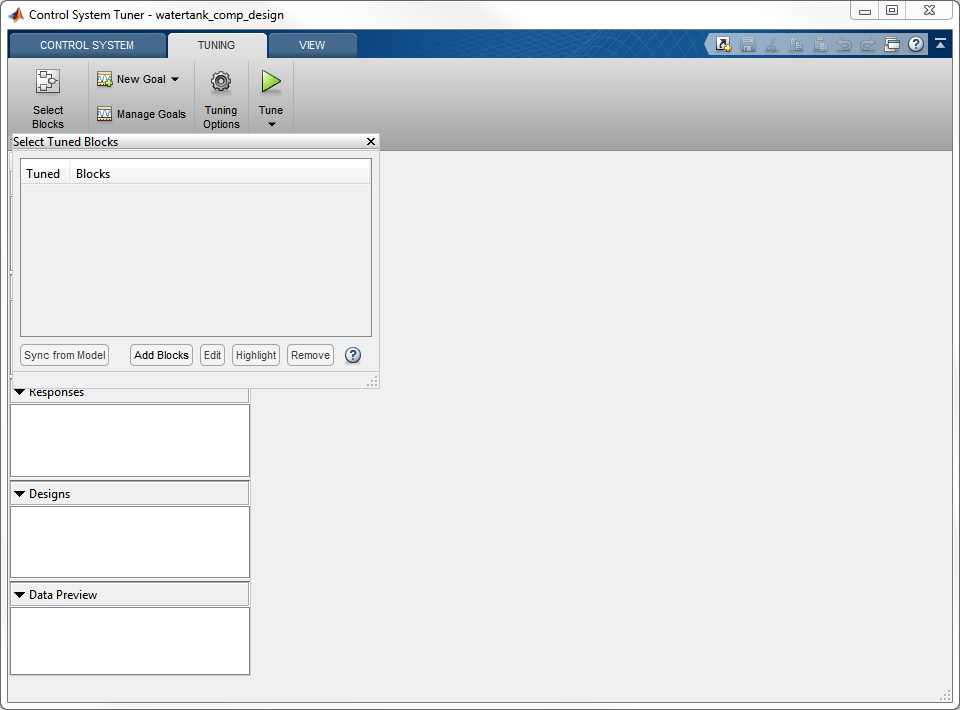Viewport: 960px width, 710px height.
Task: Open the VIEW tab
Action: pyautogui.click(x=312, y=45)
